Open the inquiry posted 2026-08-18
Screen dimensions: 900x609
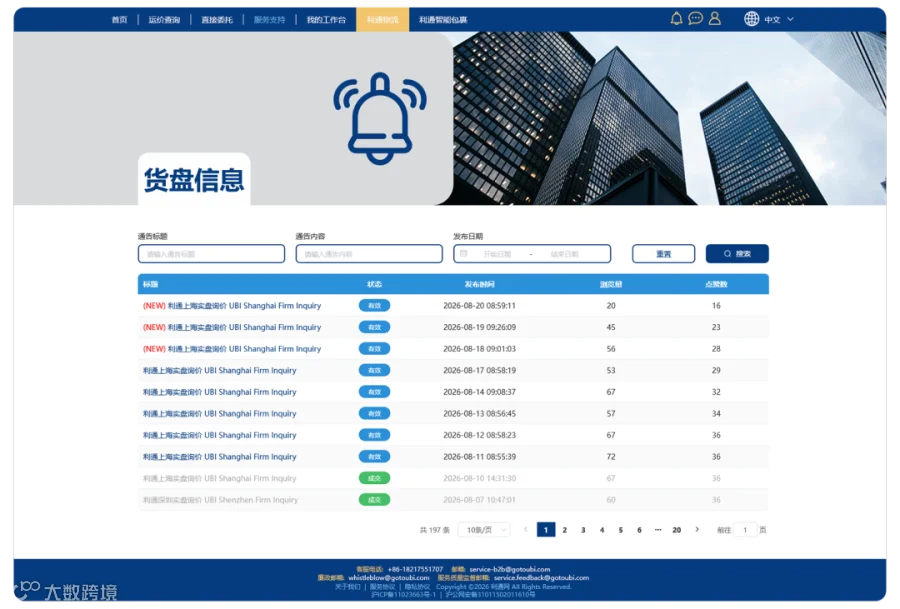[232, 349]
